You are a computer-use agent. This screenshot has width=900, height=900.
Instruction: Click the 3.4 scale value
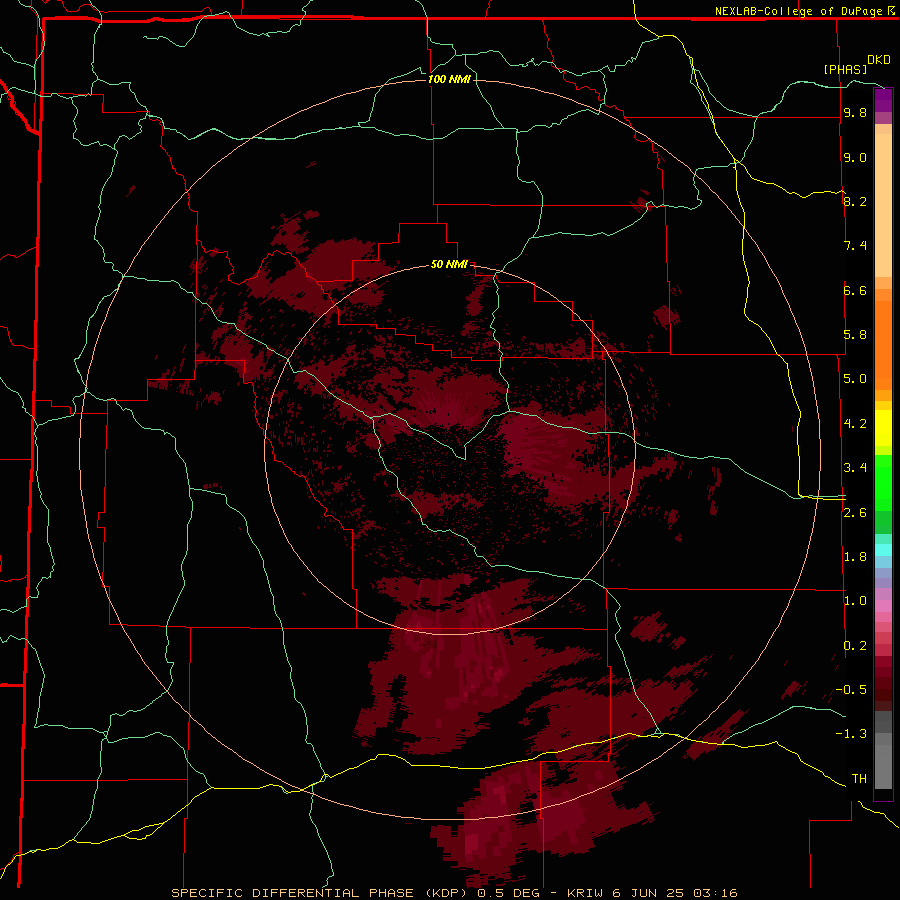point(855,468)
